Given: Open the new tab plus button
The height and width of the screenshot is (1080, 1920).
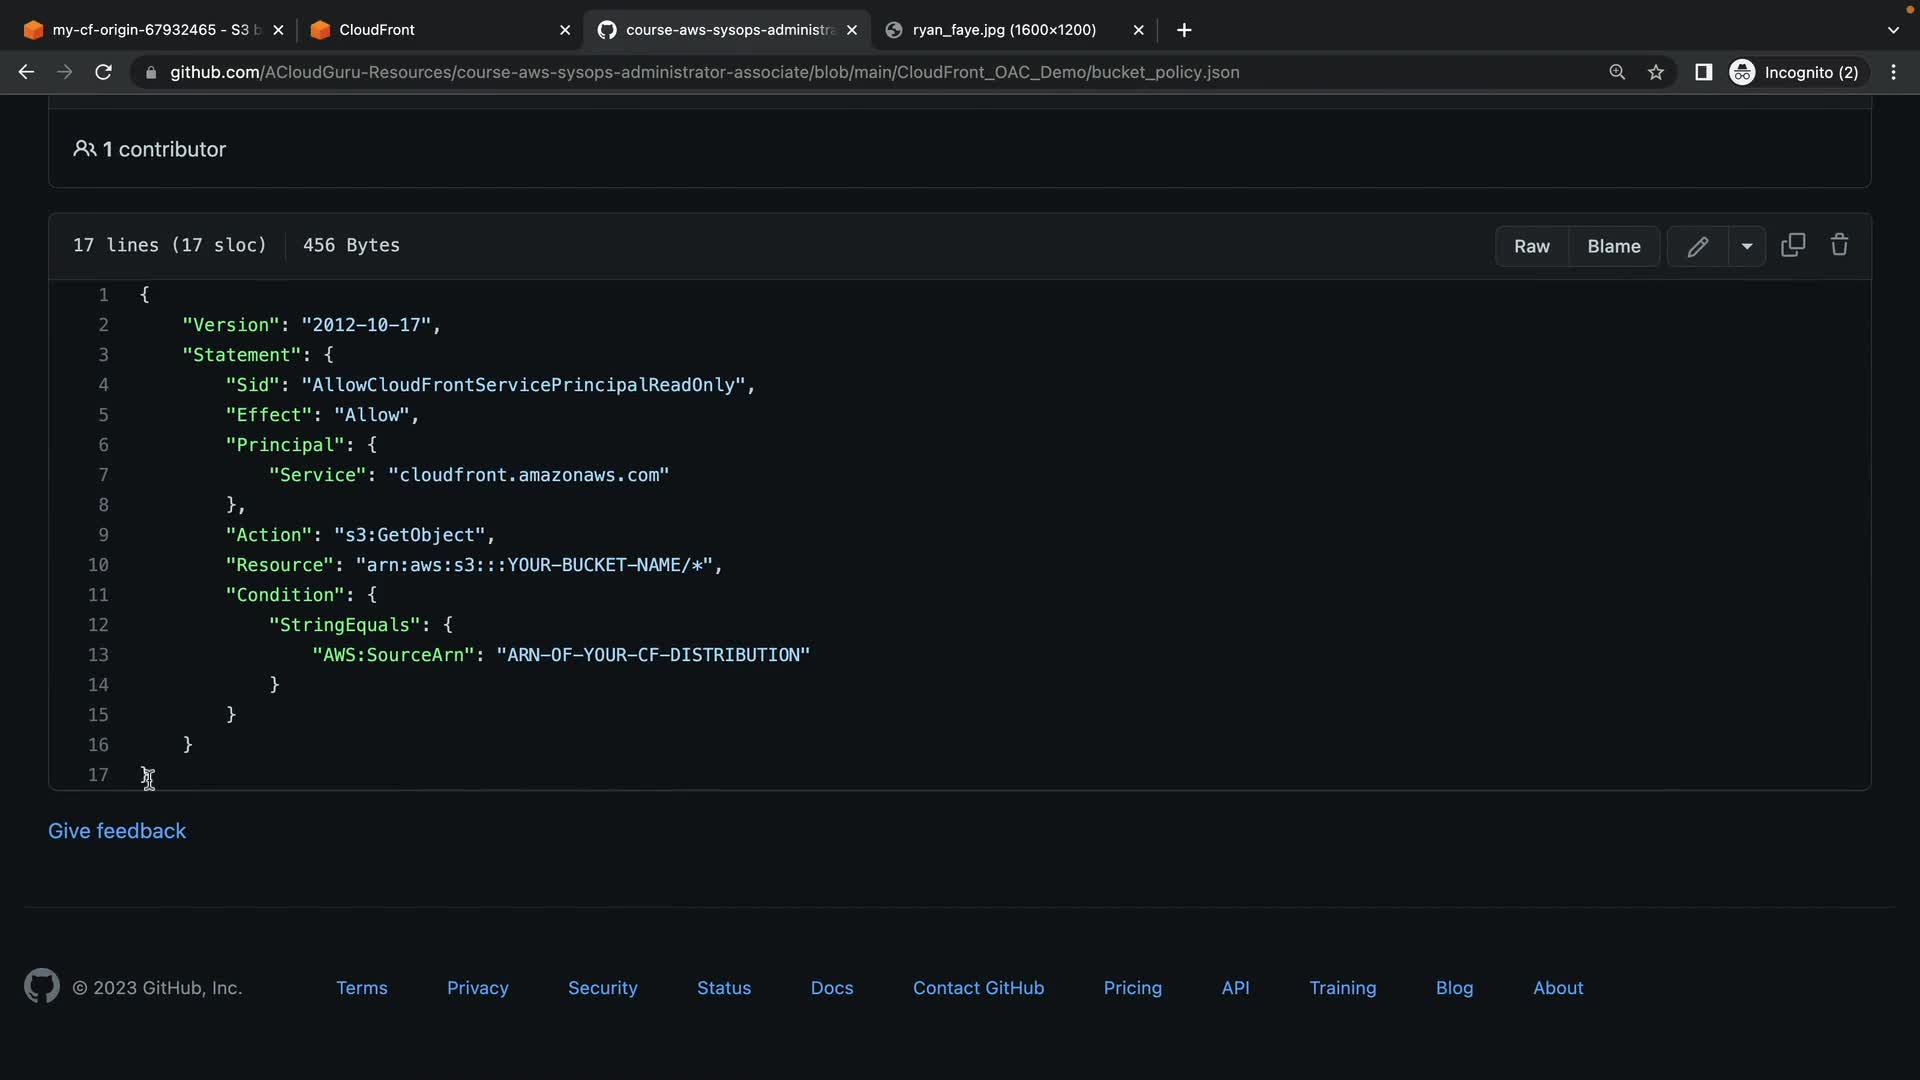Looking at the screenshot, I should [1184, 30].
